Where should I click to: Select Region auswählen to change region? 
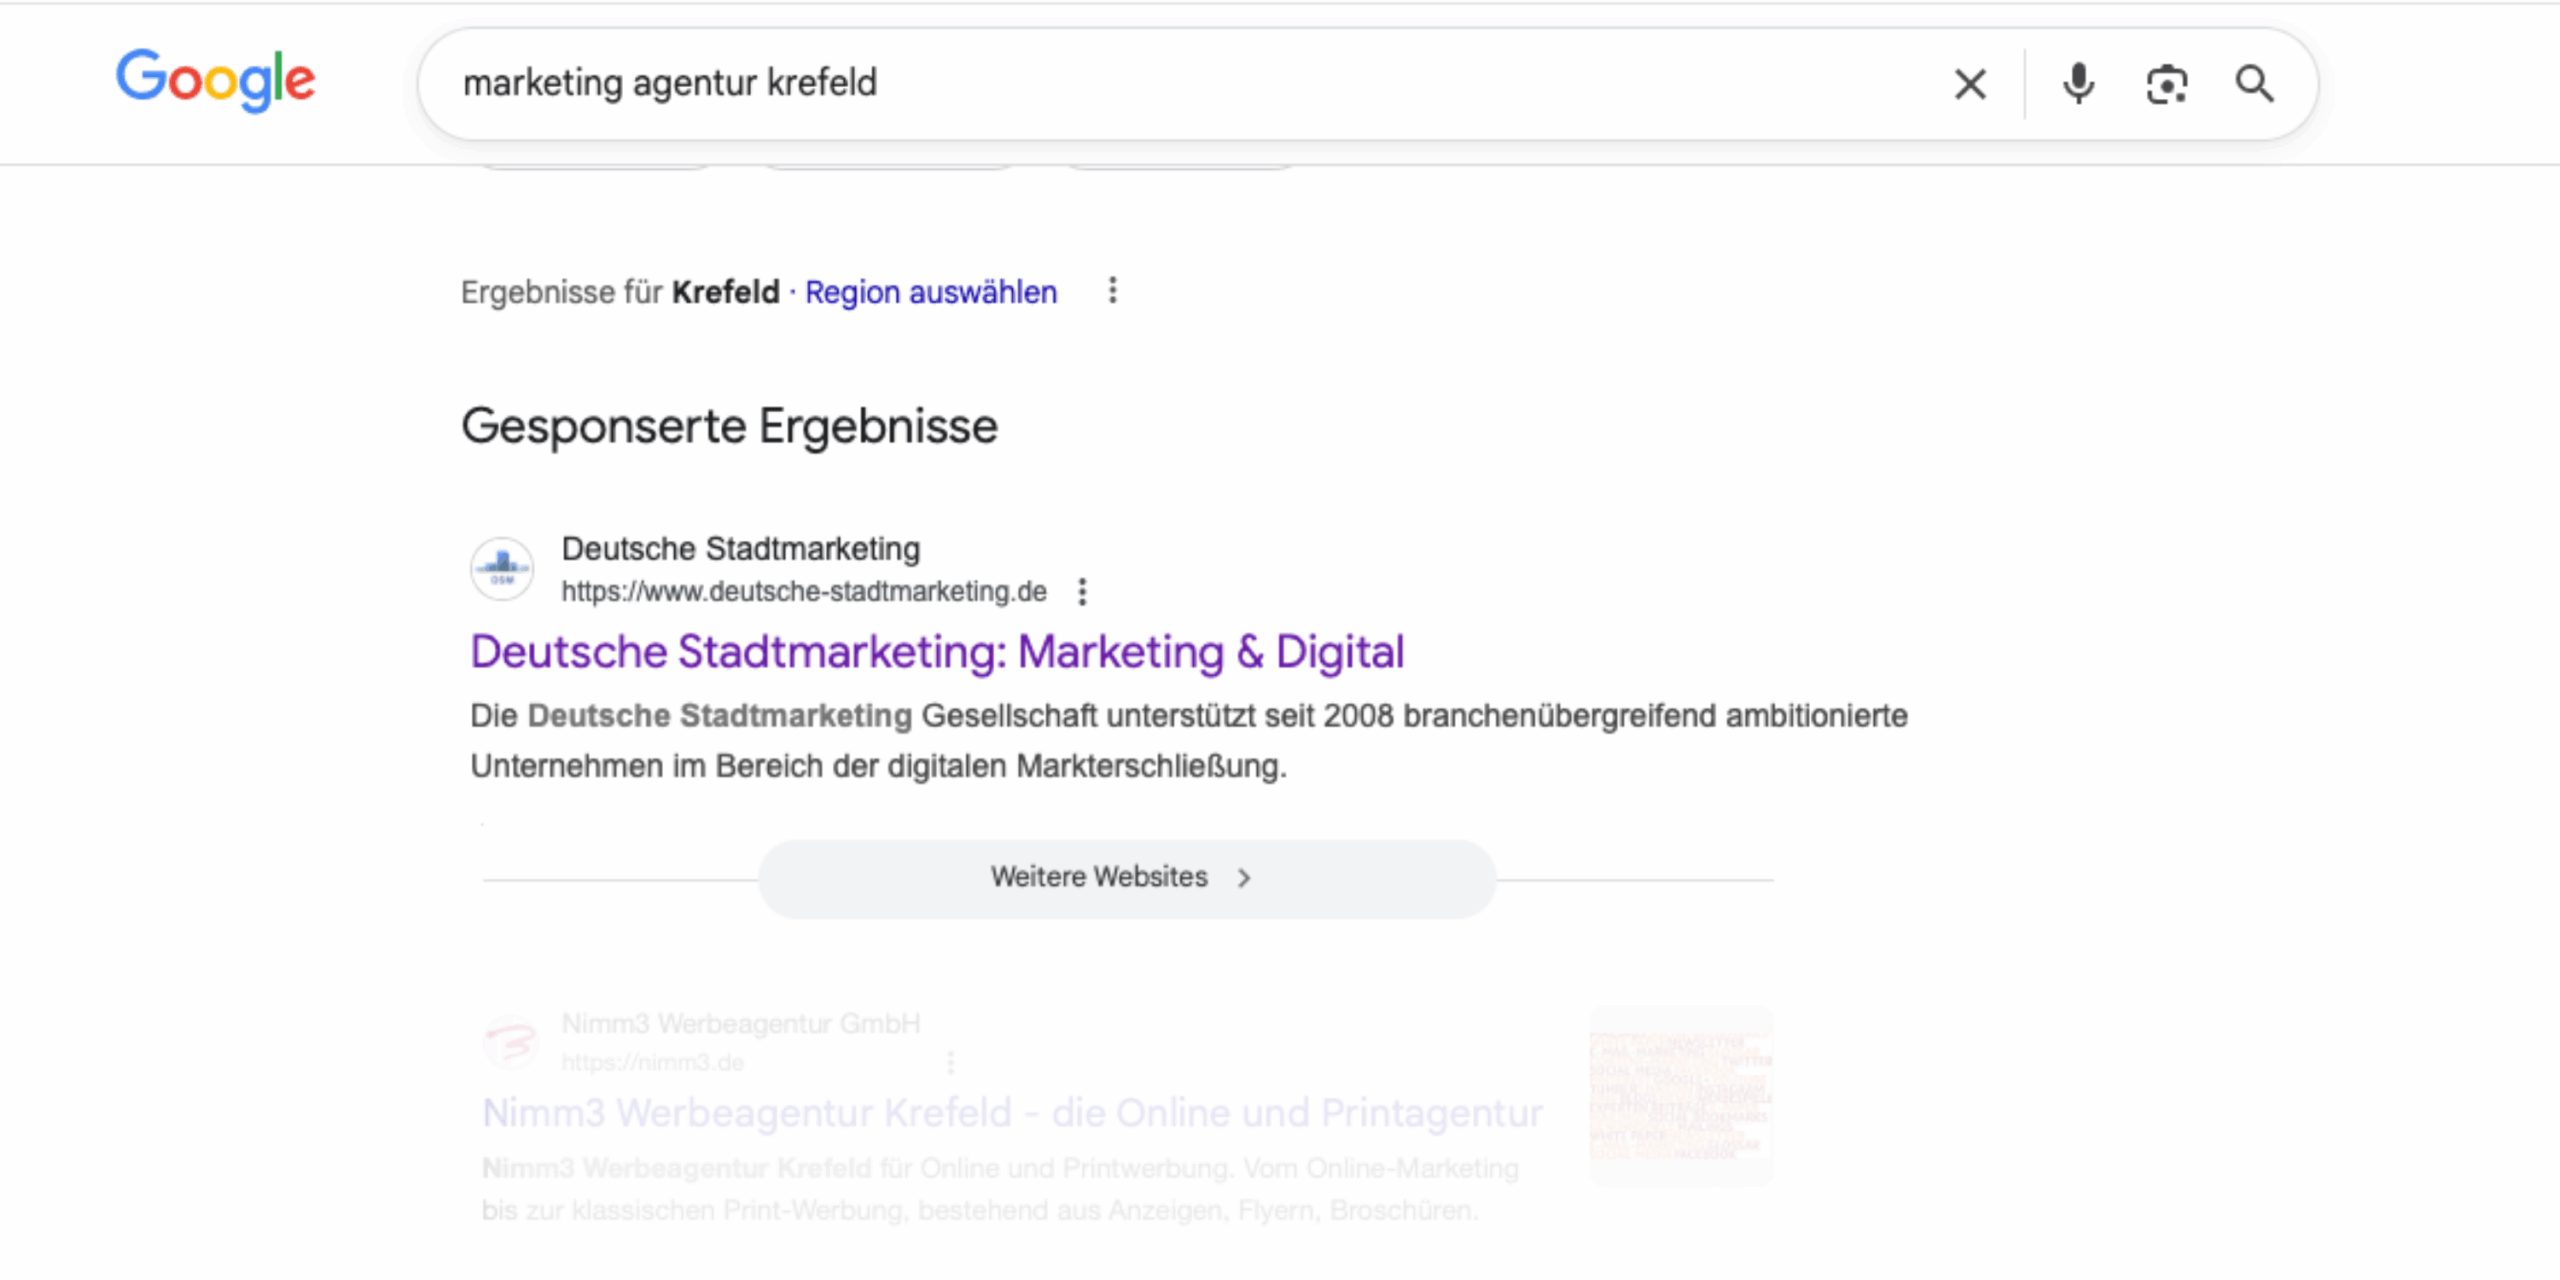point(931,292)
